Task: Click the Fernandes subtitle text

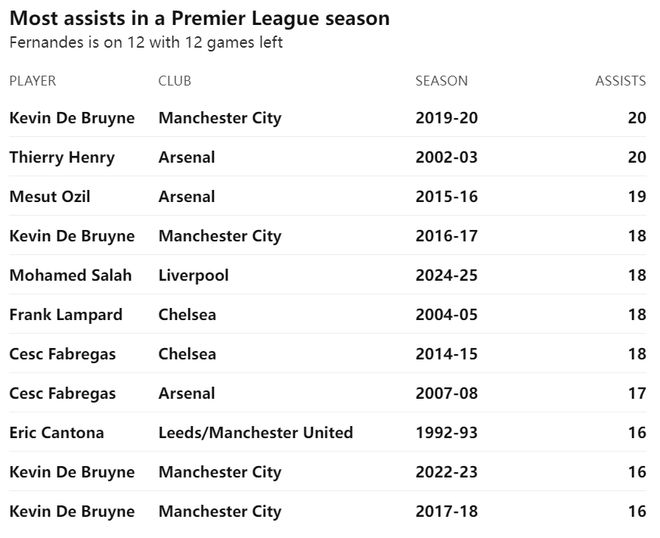Action: 146,43
